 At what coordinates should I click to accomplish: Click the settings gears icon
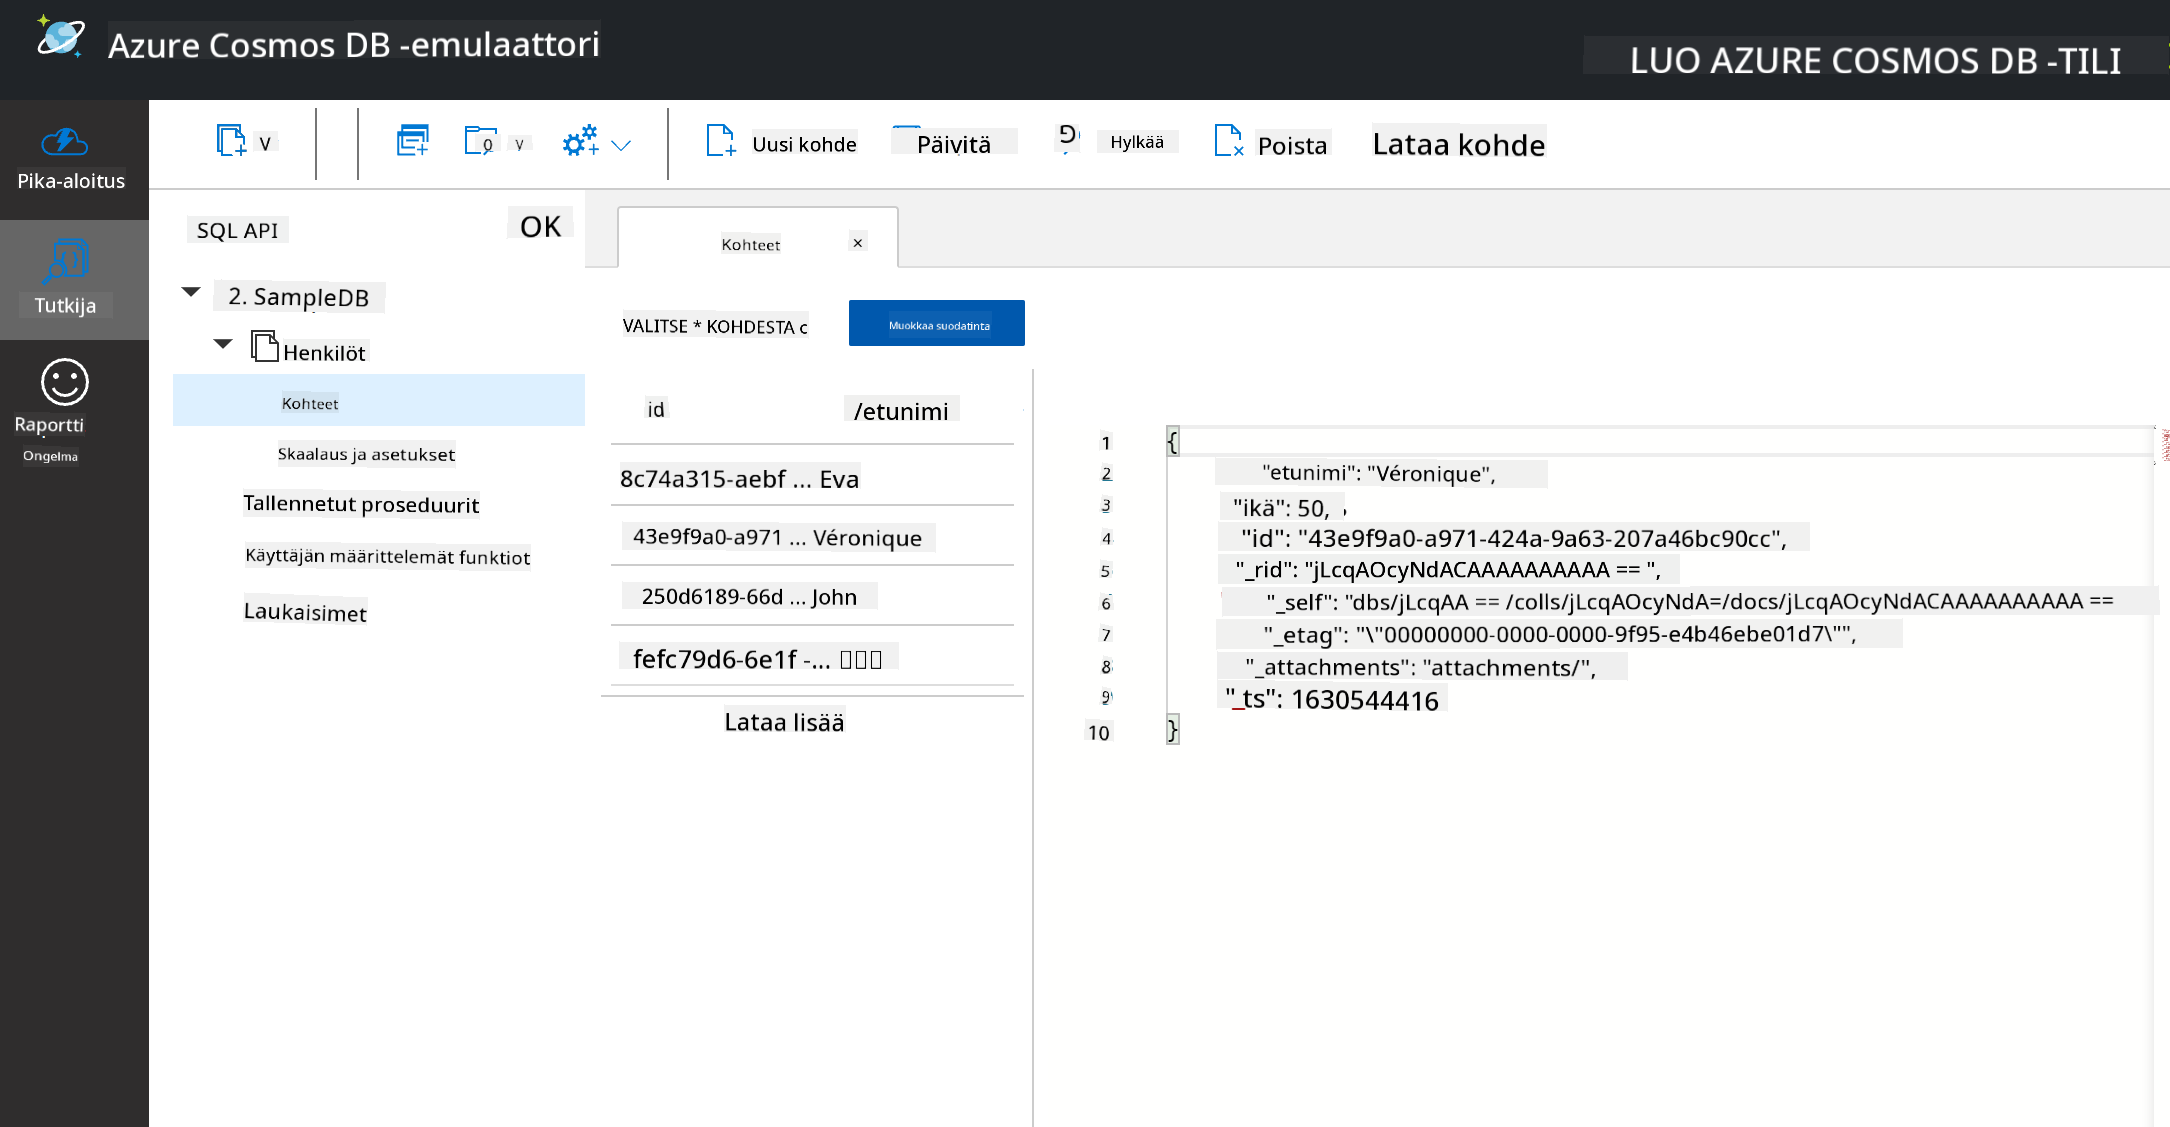pos(581,141)
